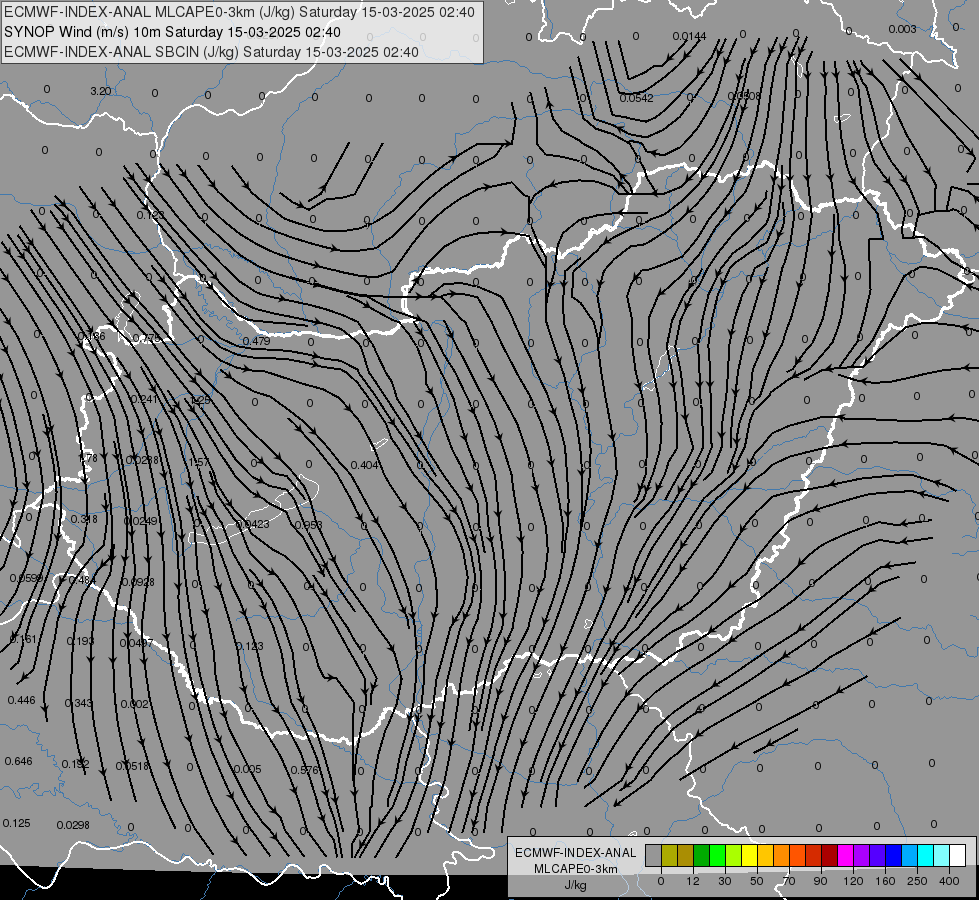Click the map value 0.125
Screen dimensions: 979x900
pos(16,823)
